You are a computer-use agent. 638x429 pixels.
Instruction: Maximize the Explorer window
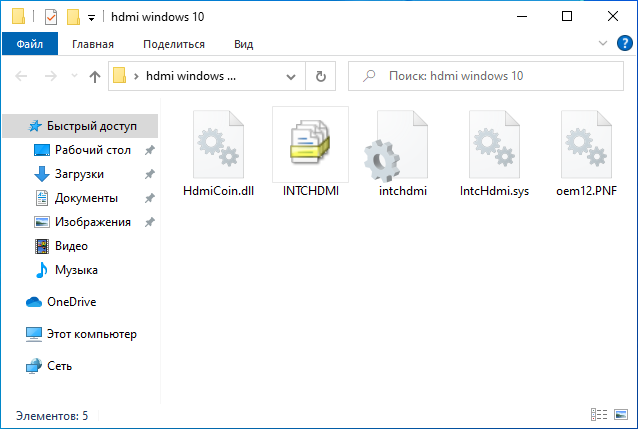coord(567,16)
